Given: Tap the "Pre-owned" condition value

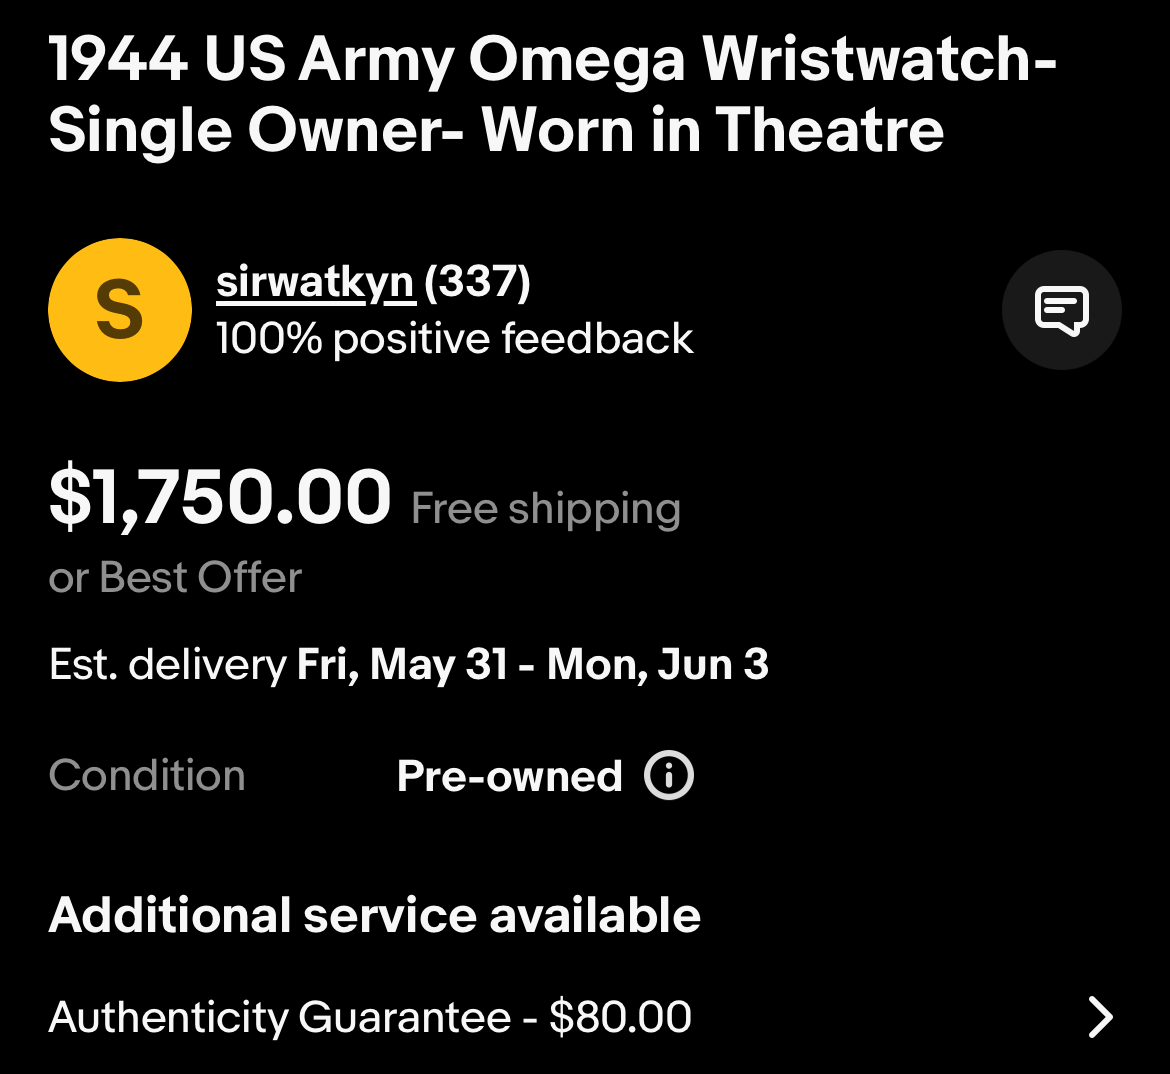Looking at the screenshot, I should [509, 776].
